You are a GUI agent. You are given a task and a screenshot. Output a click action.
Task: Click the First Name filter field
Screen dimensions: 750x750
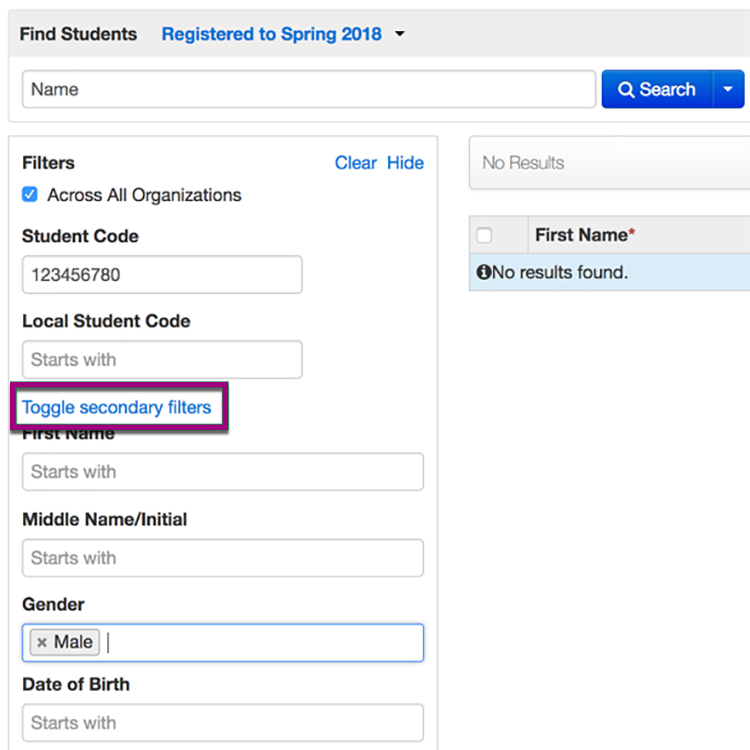[222, 472]
